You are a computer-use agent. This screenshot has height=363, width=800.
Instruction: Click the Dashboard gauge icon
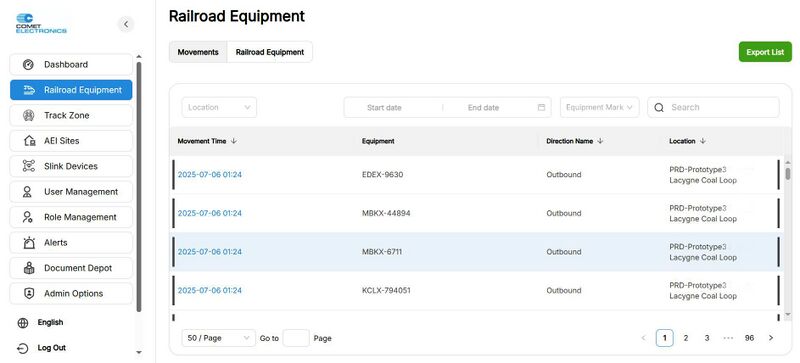29,65
